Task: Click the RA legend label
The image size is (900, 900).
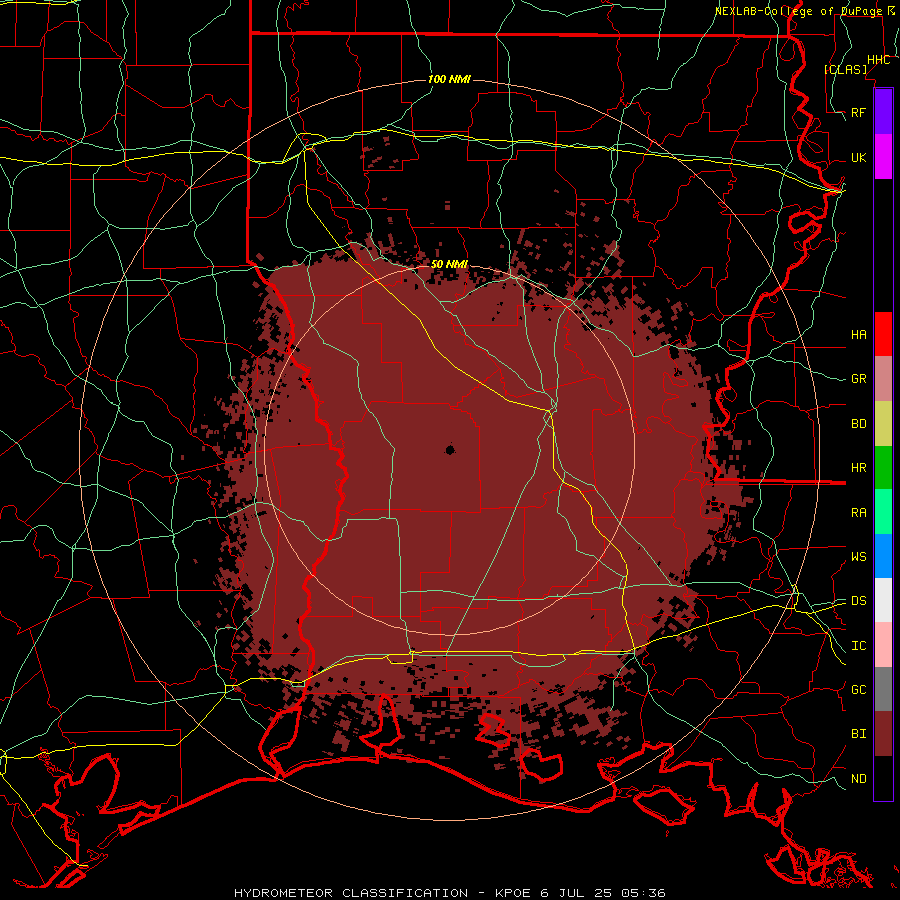Action: [x=859, y=513]
